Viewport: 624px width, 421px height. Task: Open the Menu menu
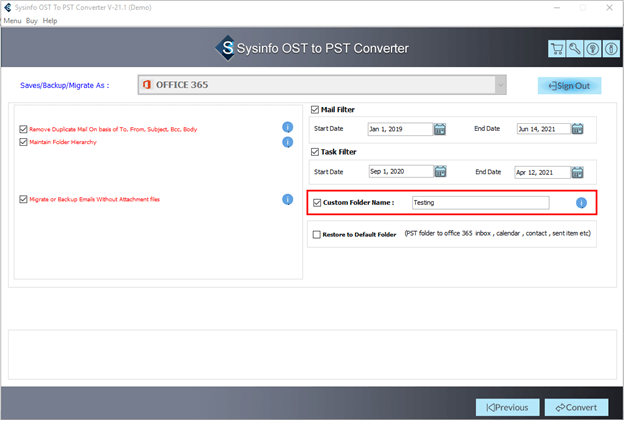point(13,21)
